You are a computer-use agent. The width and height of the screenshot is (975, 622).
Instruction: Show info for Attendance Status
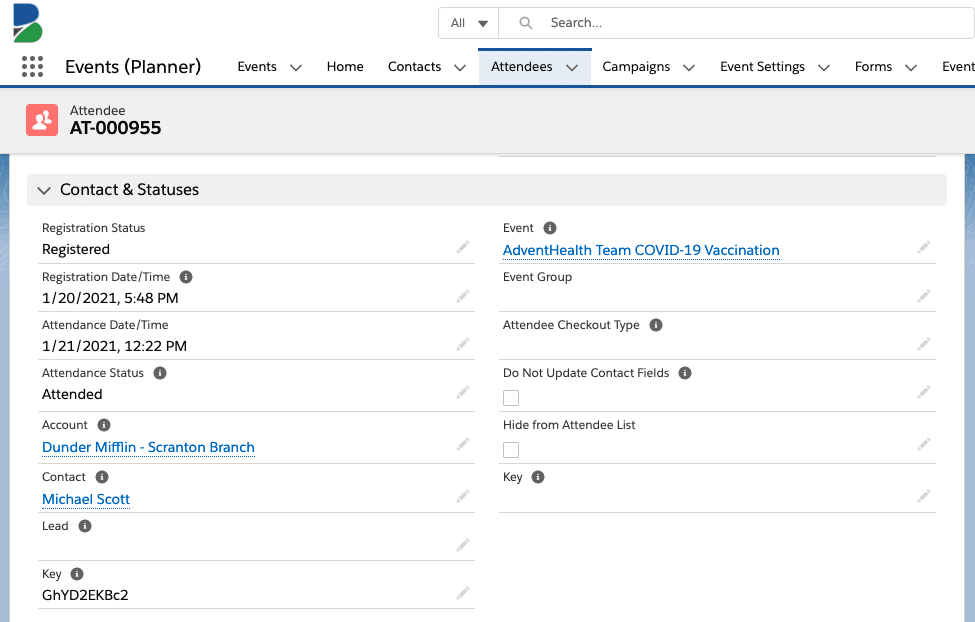(x=160, y=373)
